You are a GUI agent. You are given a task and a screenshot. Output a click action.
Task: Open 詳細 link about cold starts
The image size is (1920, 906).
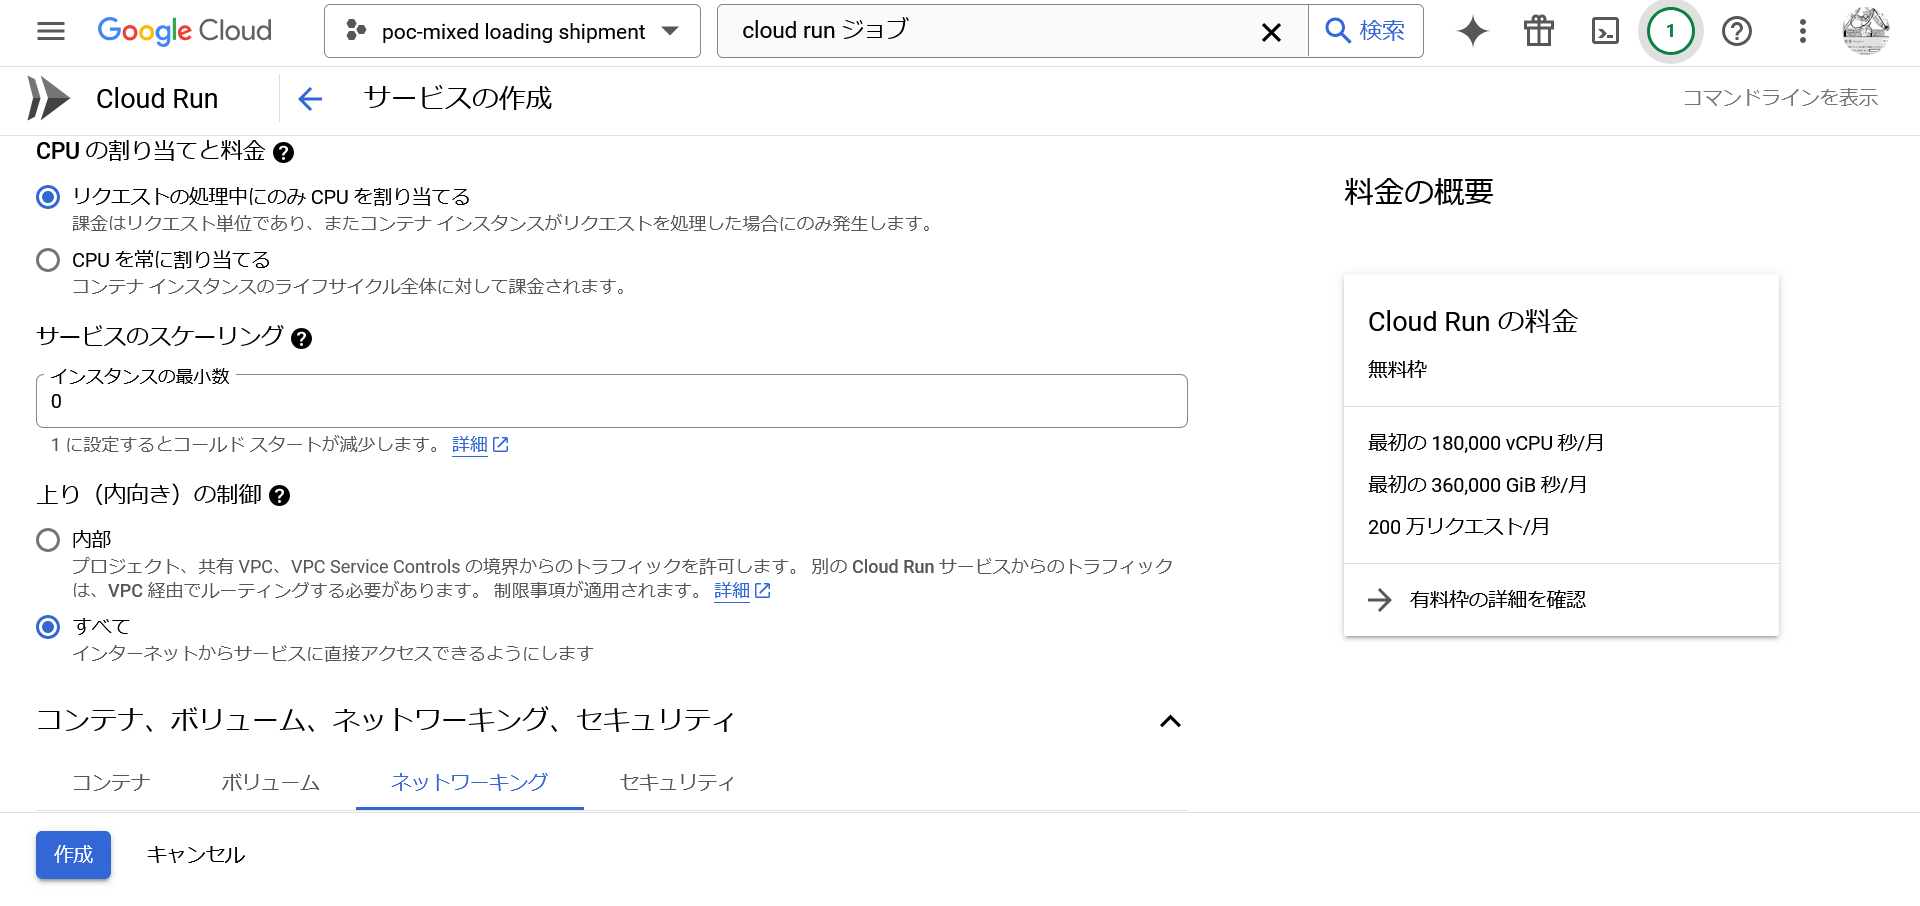pyautogui.click(x=470, y=445)
